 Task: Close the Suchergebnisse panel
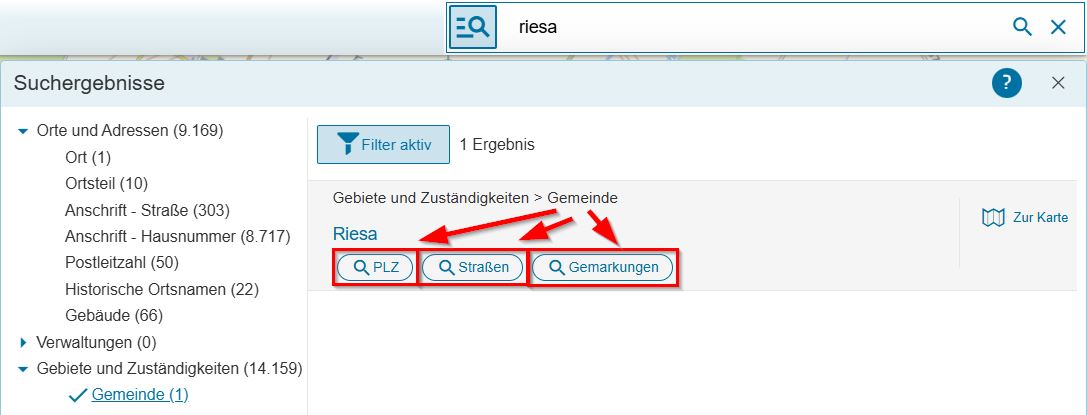pos(1058,83)
